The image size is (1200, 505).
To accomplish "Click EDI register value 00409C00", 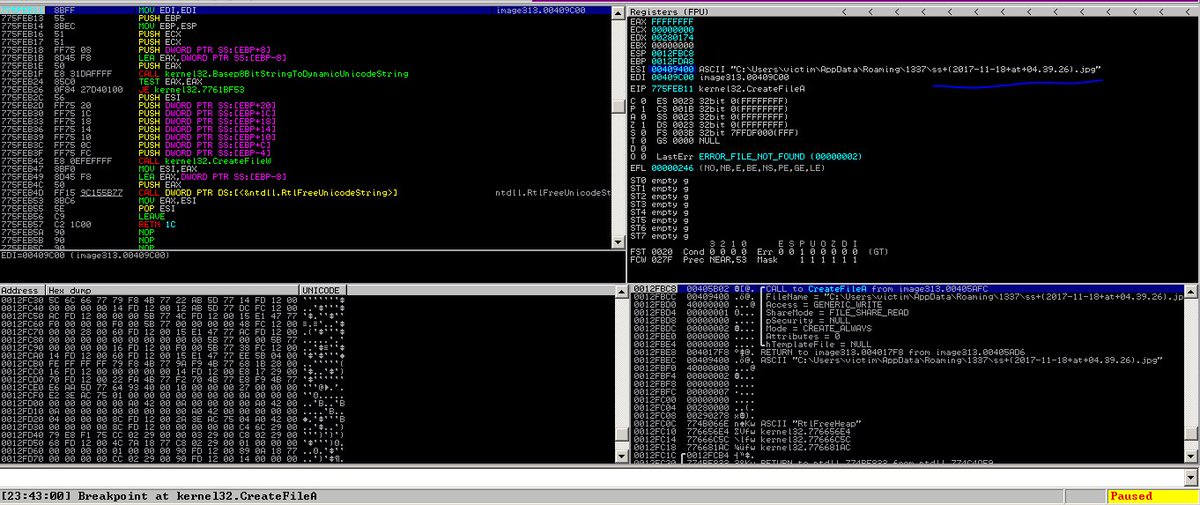I will coord(672,77).
